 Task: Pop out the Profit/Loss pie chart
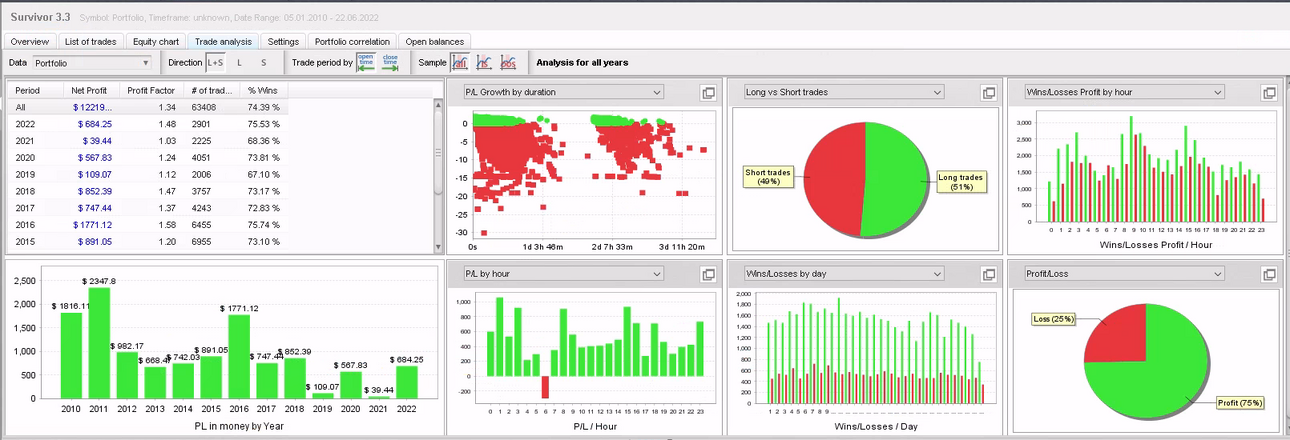1269,273
